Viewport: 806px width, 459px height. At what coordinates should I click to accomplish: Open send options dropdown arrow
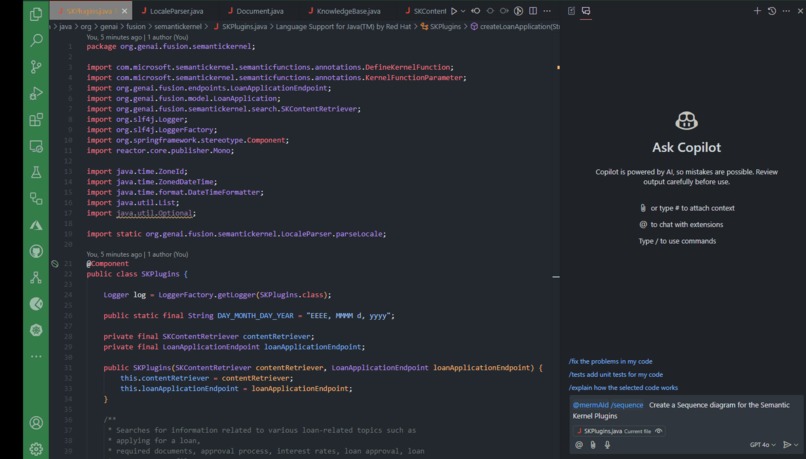tap(796, 445)
